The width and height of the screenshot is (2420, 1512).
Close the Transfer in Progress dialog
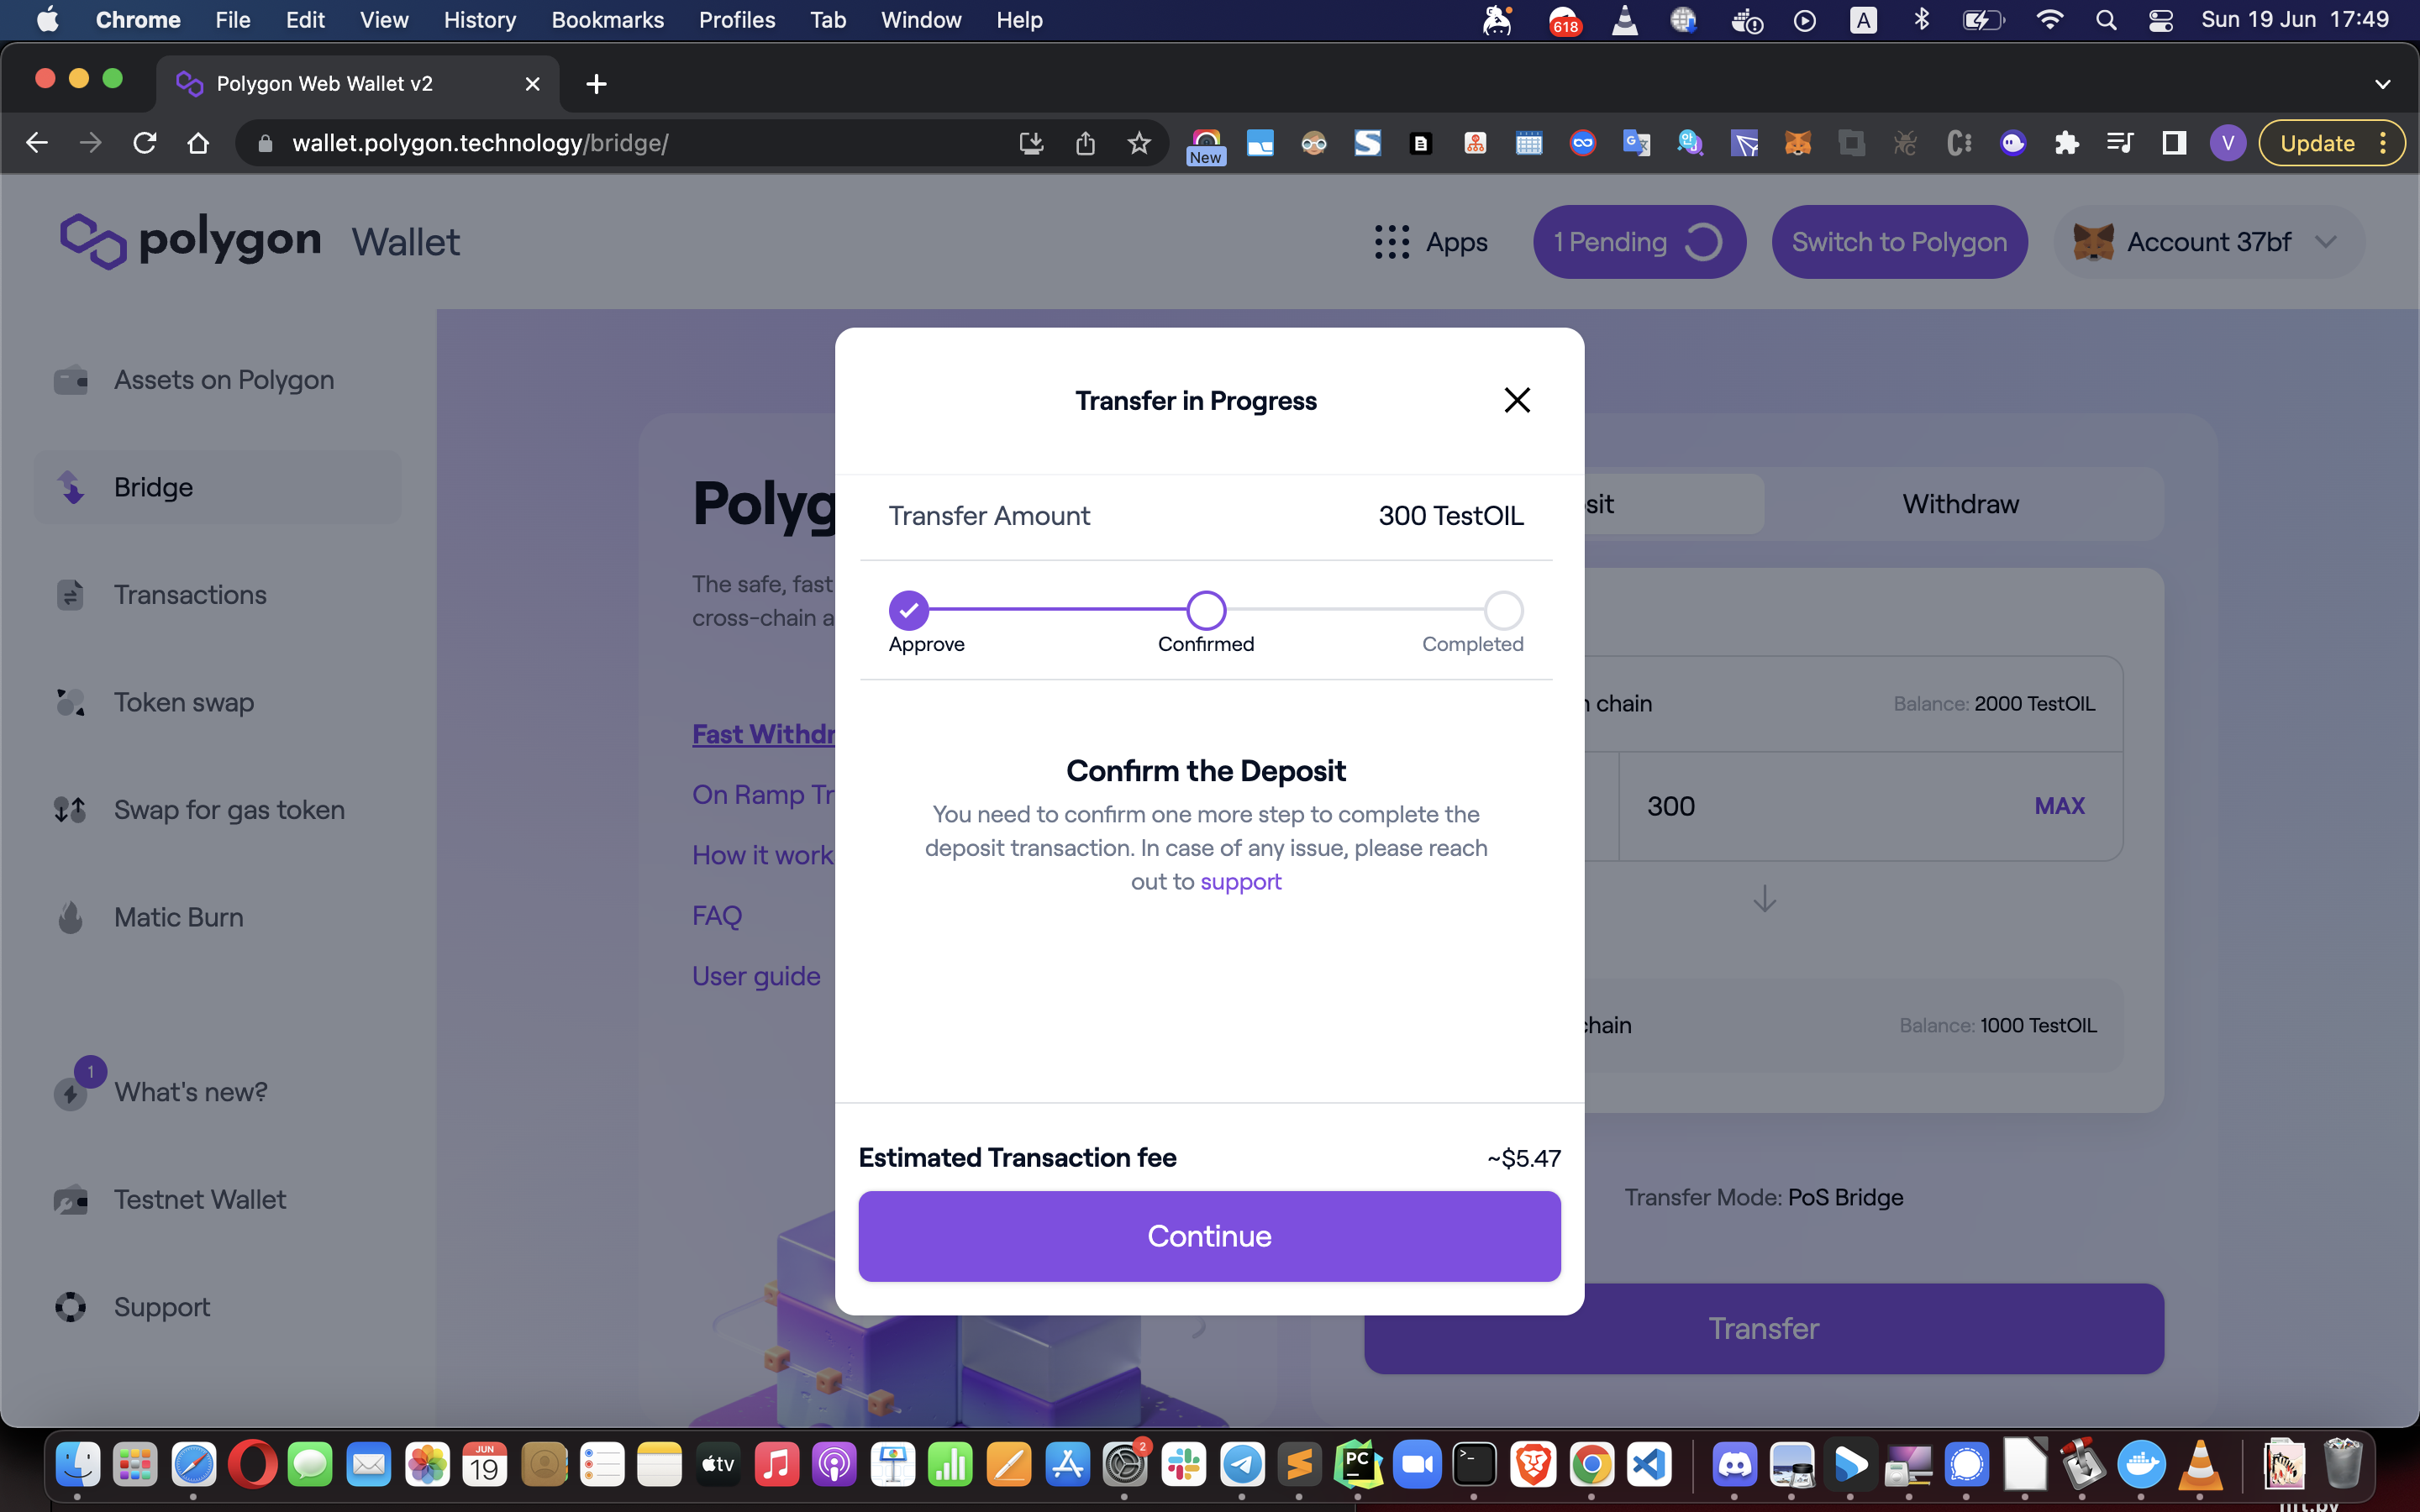tap(1517, 400)
